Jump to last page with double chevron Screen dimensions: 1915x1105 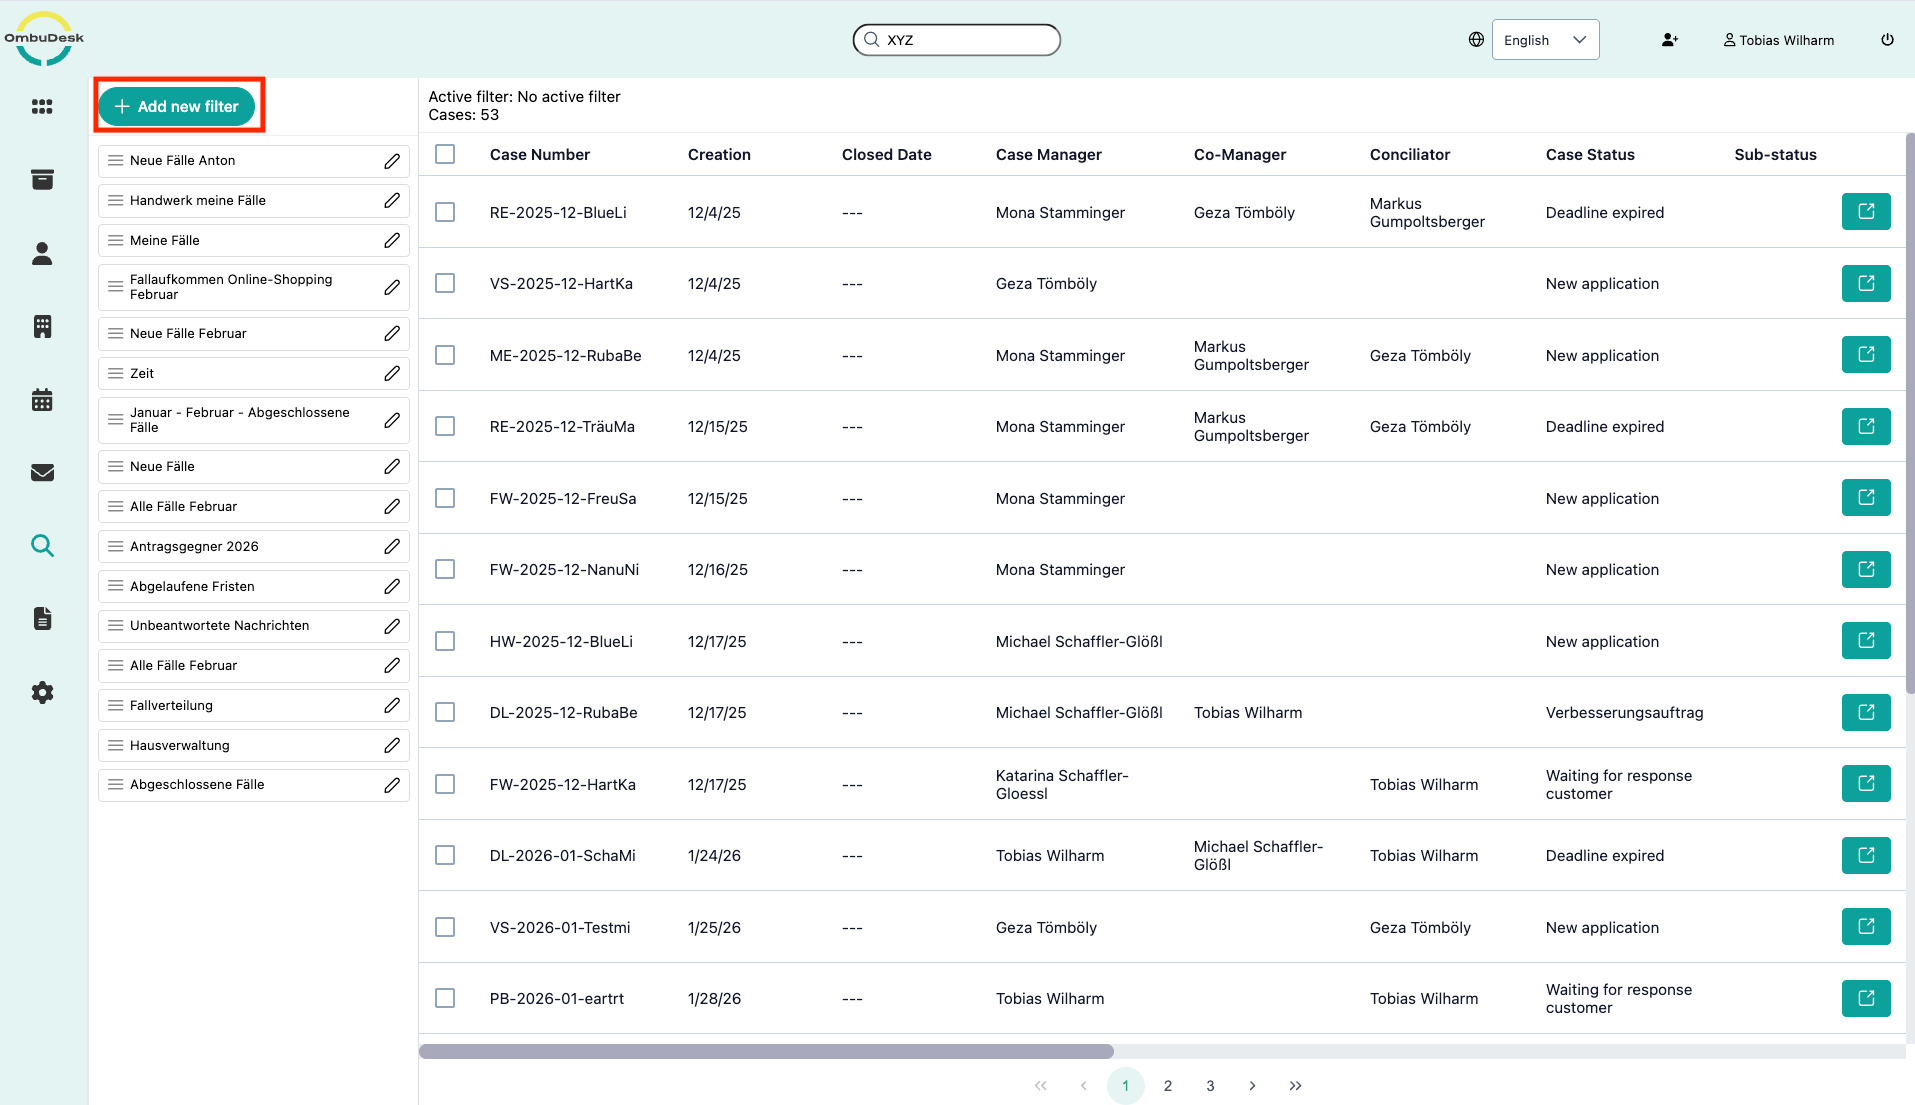point(1295,1086)
